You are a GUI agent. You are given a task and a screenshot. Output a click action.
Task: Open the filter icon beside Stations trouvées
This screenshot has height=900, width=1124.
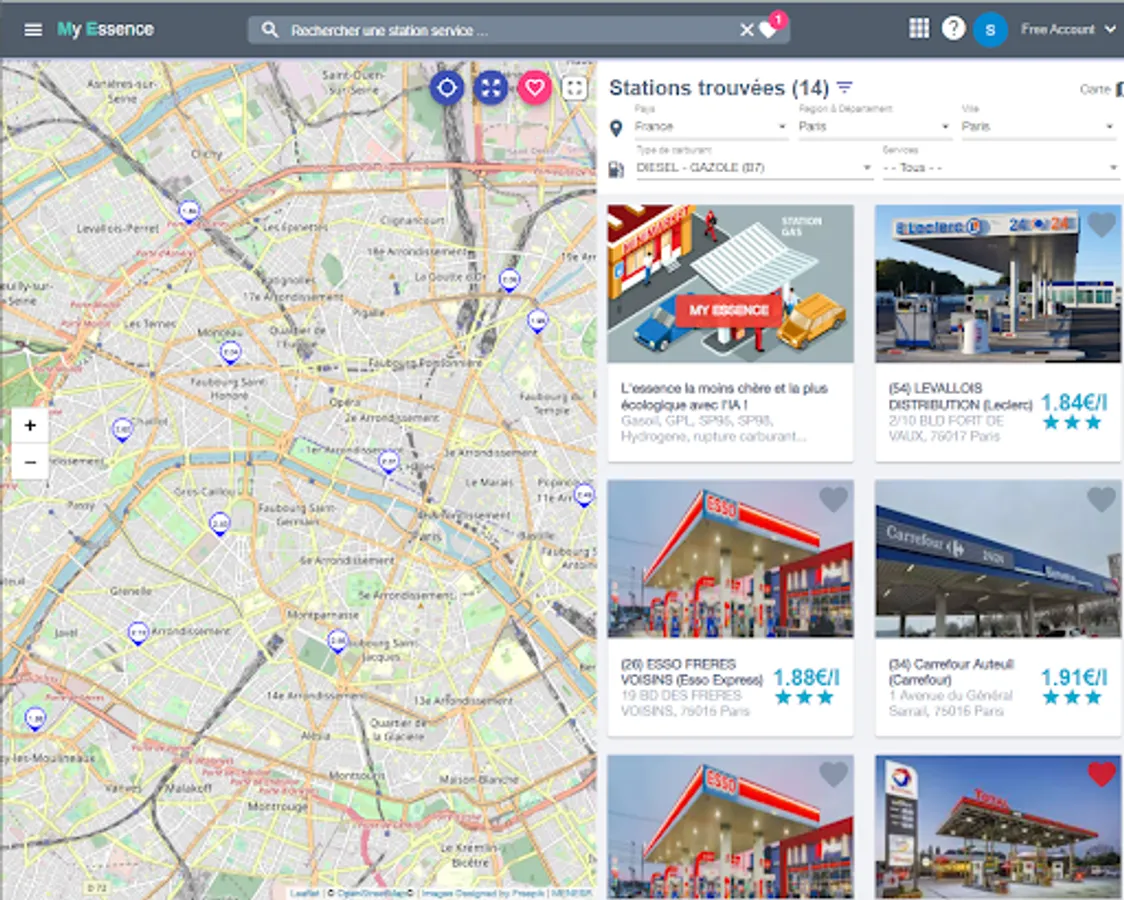pyautogui.click(x=845, y=87)
